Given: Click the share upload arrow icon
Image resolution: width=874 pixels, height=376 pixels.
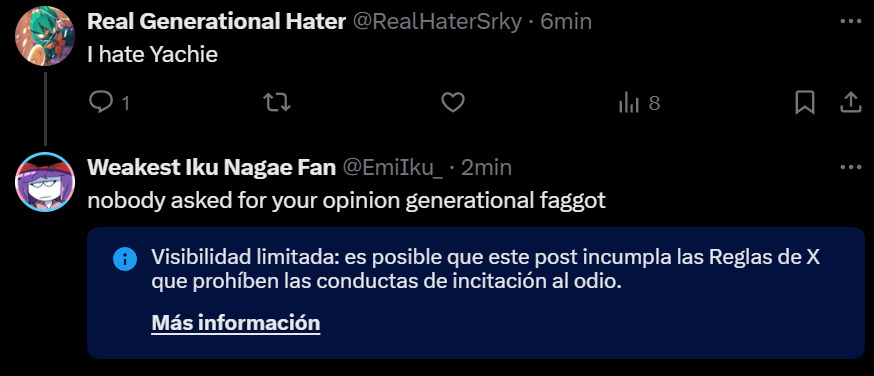Looking at the screenshot, I should point(850,102).
